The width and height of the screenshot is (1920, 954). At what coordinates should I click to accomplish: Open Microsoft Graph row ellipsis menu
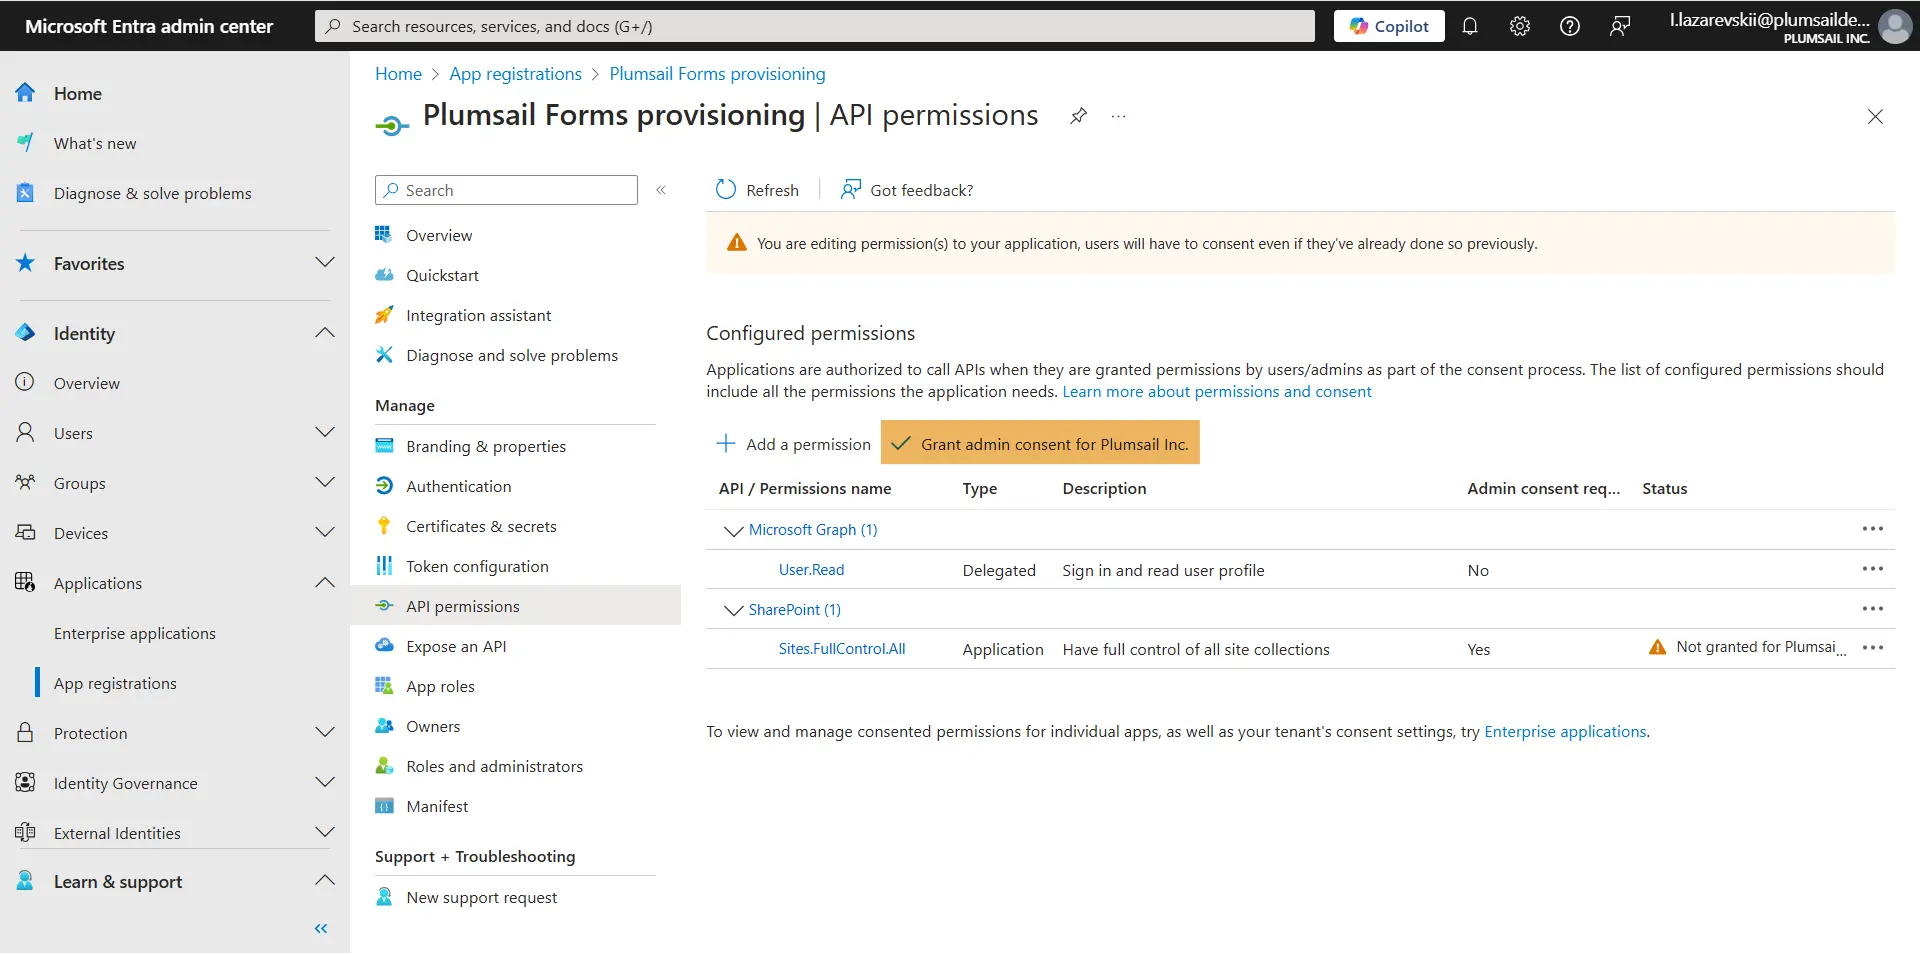click(1873, 529)
